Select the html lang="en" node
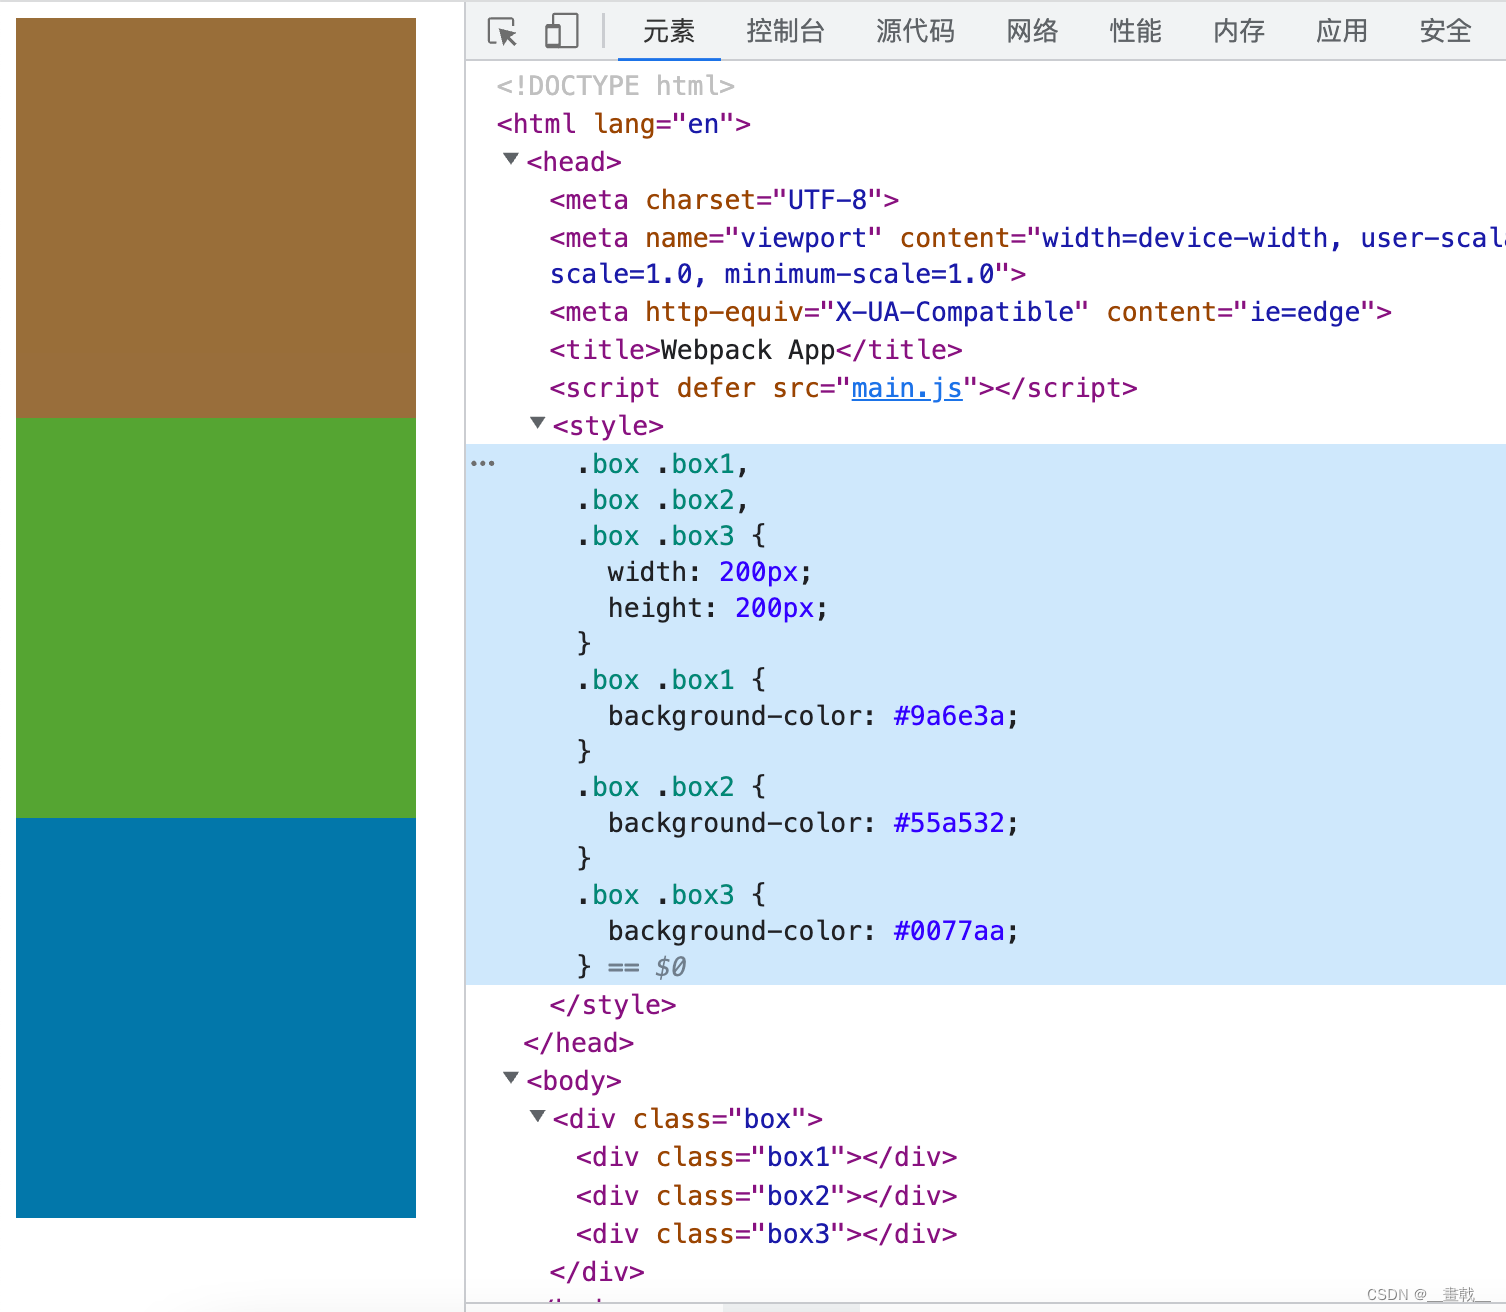 (x=624, y=124)
